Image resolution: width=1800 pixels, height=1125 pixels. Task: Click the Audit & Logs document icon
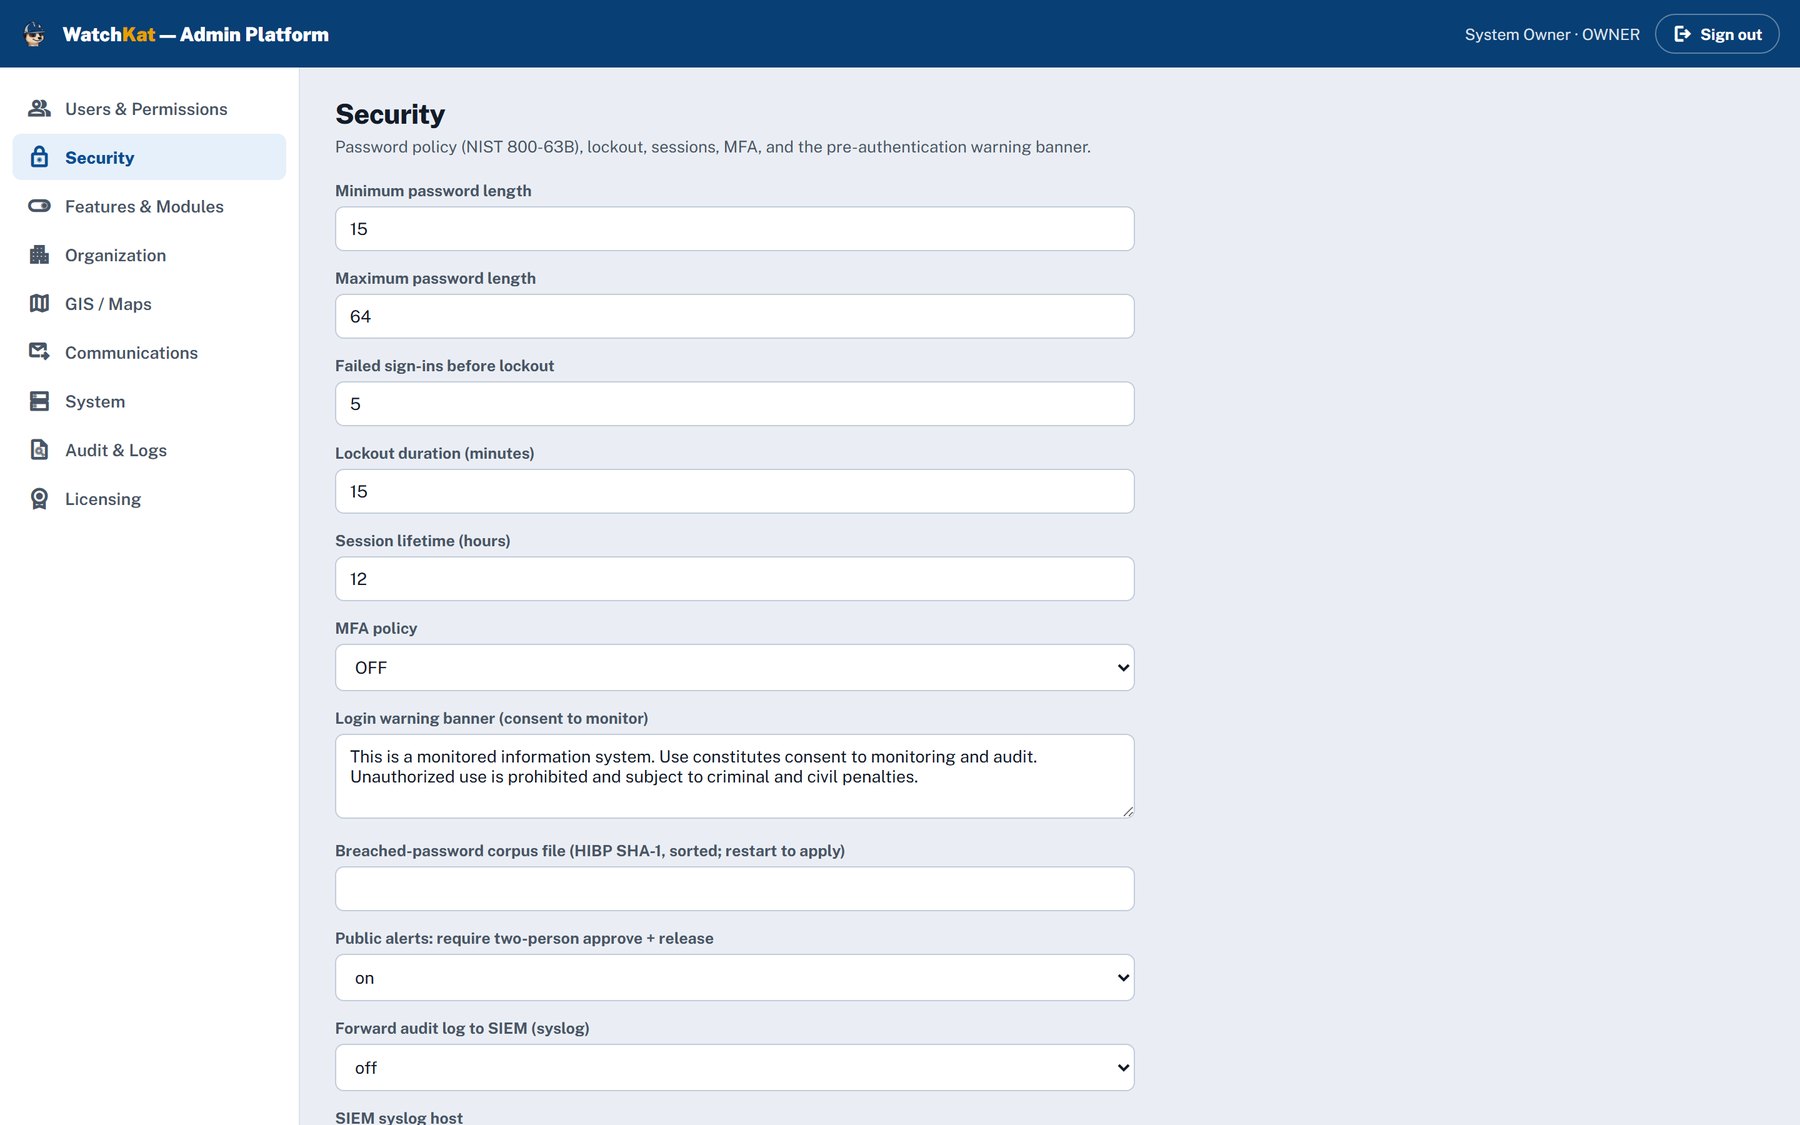[39, 450]
